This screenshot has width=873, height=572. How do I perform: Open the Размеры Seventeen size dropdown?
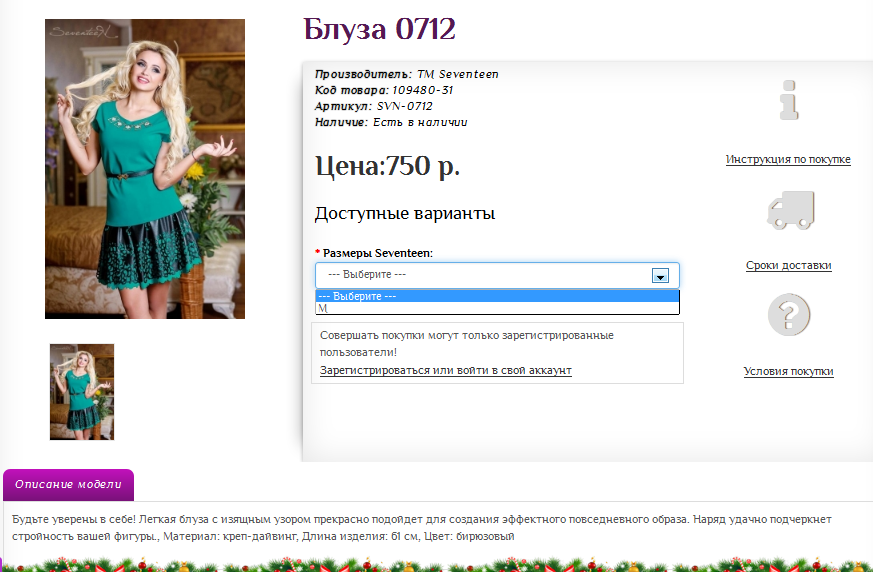[x=497, y=275]
